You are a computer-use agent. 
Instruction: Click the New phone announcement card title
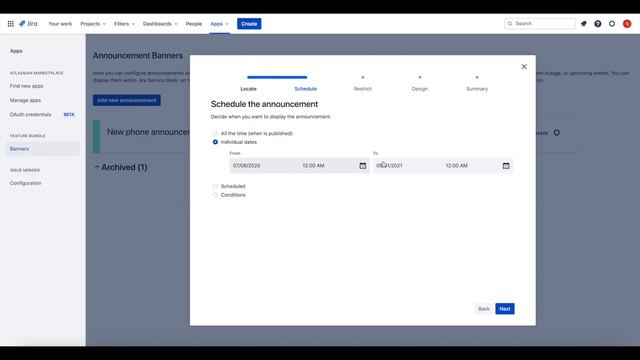[148, 132]
